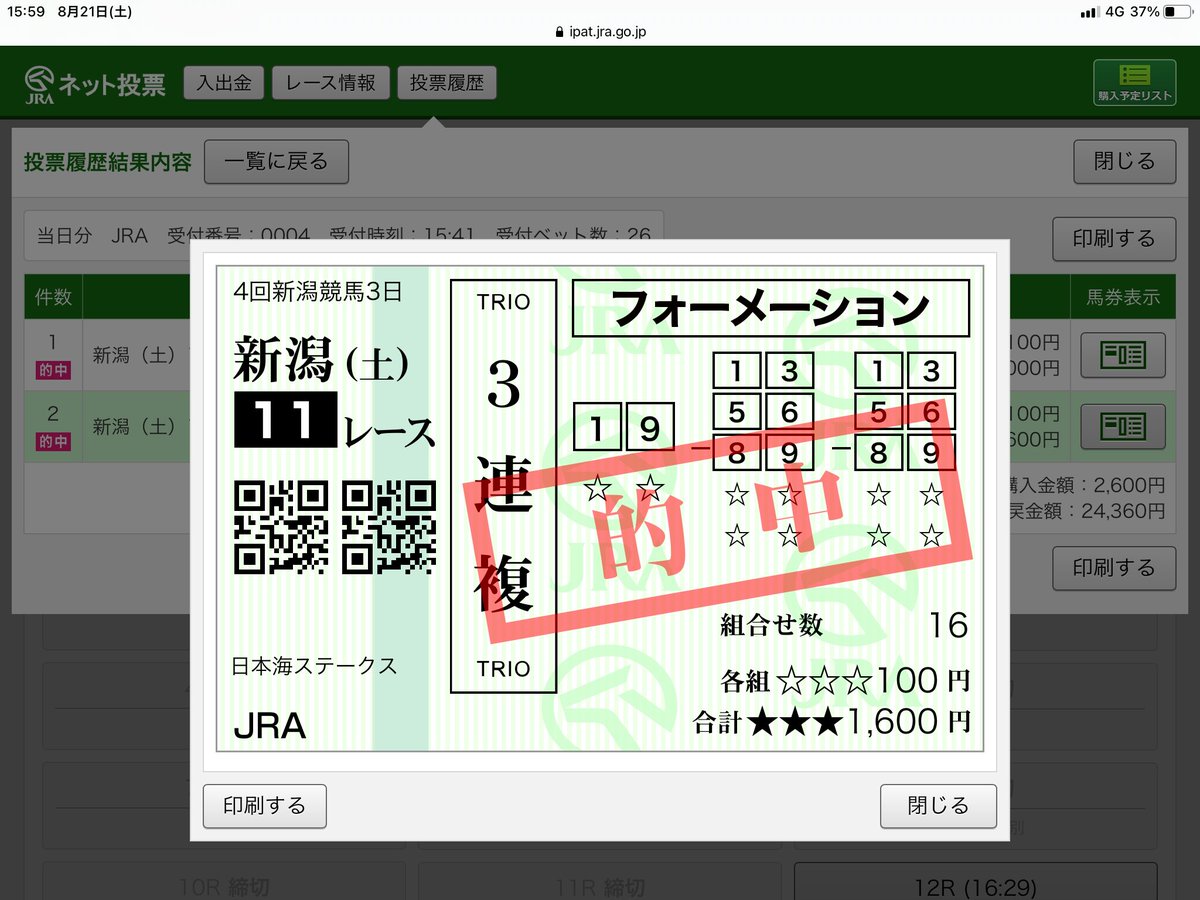Click 的中 badge in row 2

(x=53, y=441)
